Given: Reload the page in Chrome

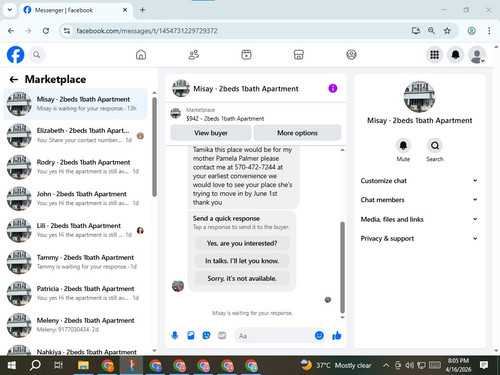Looking at the screenshot, I should [x=46, y=31].
